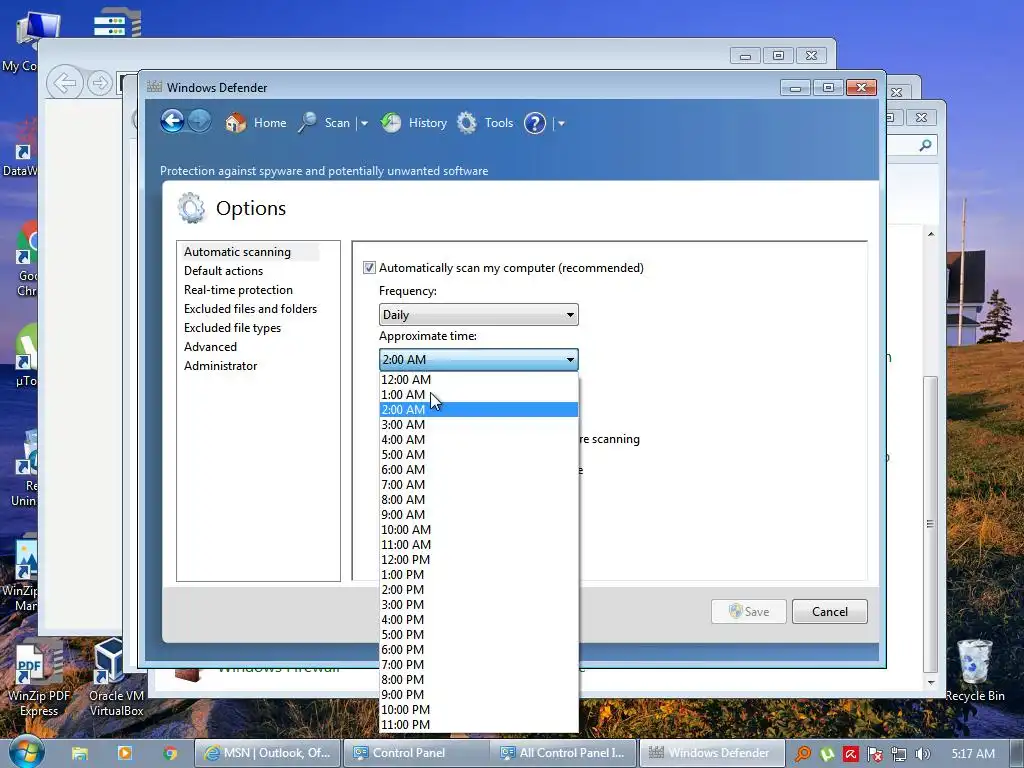Choose 10:00 AM from time list

pos(479,530)
